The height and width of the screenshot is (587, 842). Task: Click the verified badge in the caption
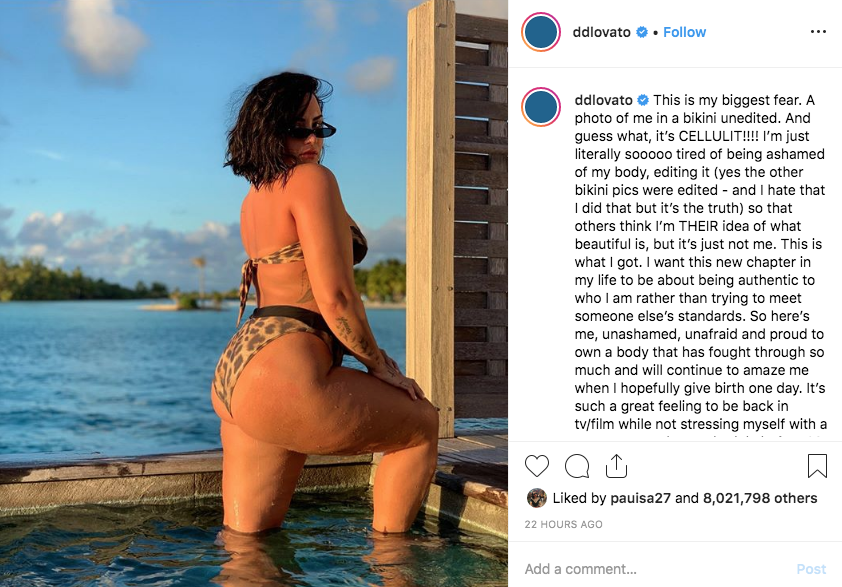click(643, 100)
